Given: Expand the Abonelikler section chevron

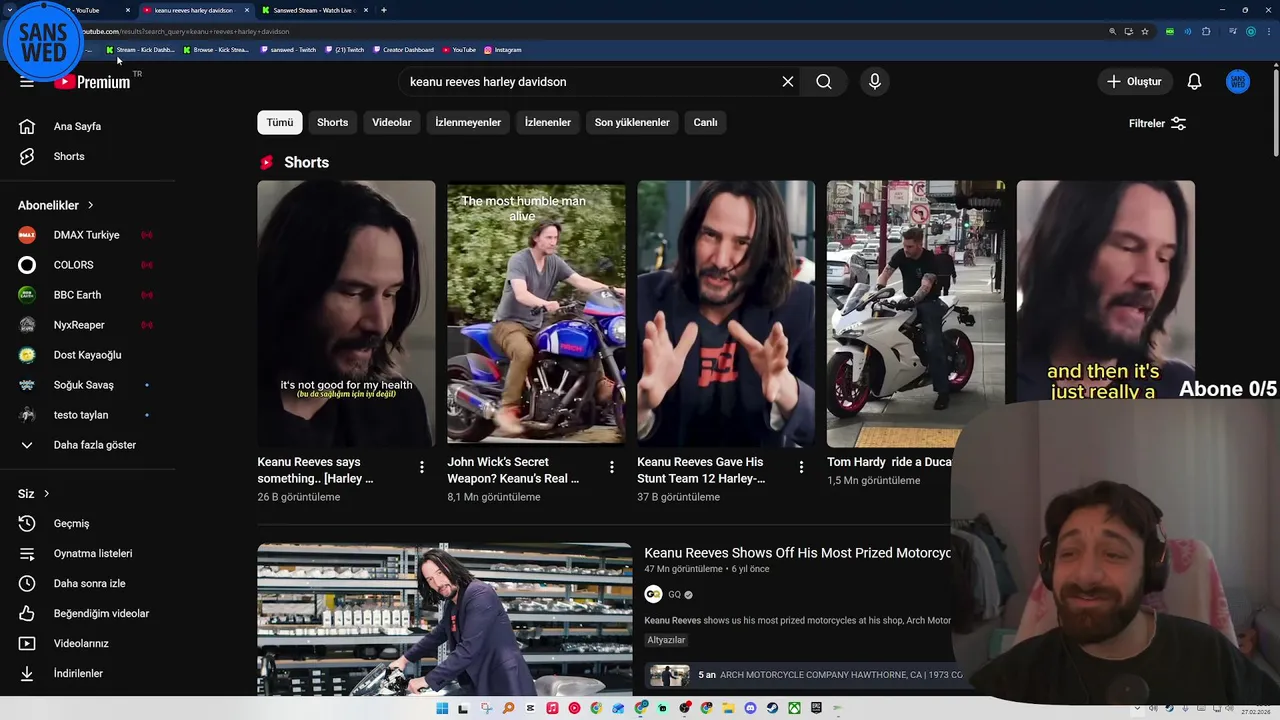Looking at the screenshot, I should 90,205.
